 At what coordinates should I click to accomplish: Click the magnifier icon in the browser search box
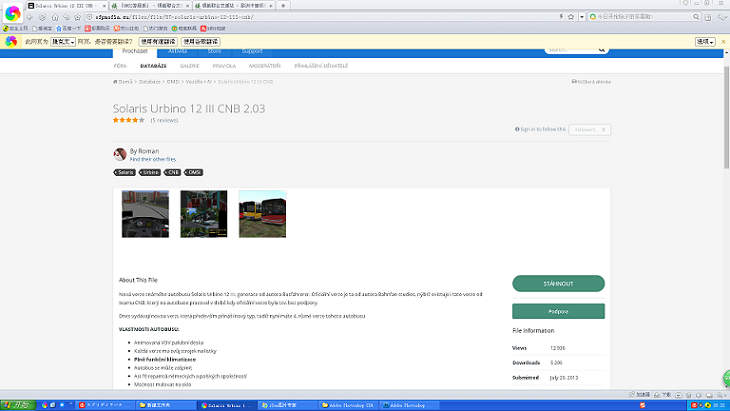coord(696,17)
